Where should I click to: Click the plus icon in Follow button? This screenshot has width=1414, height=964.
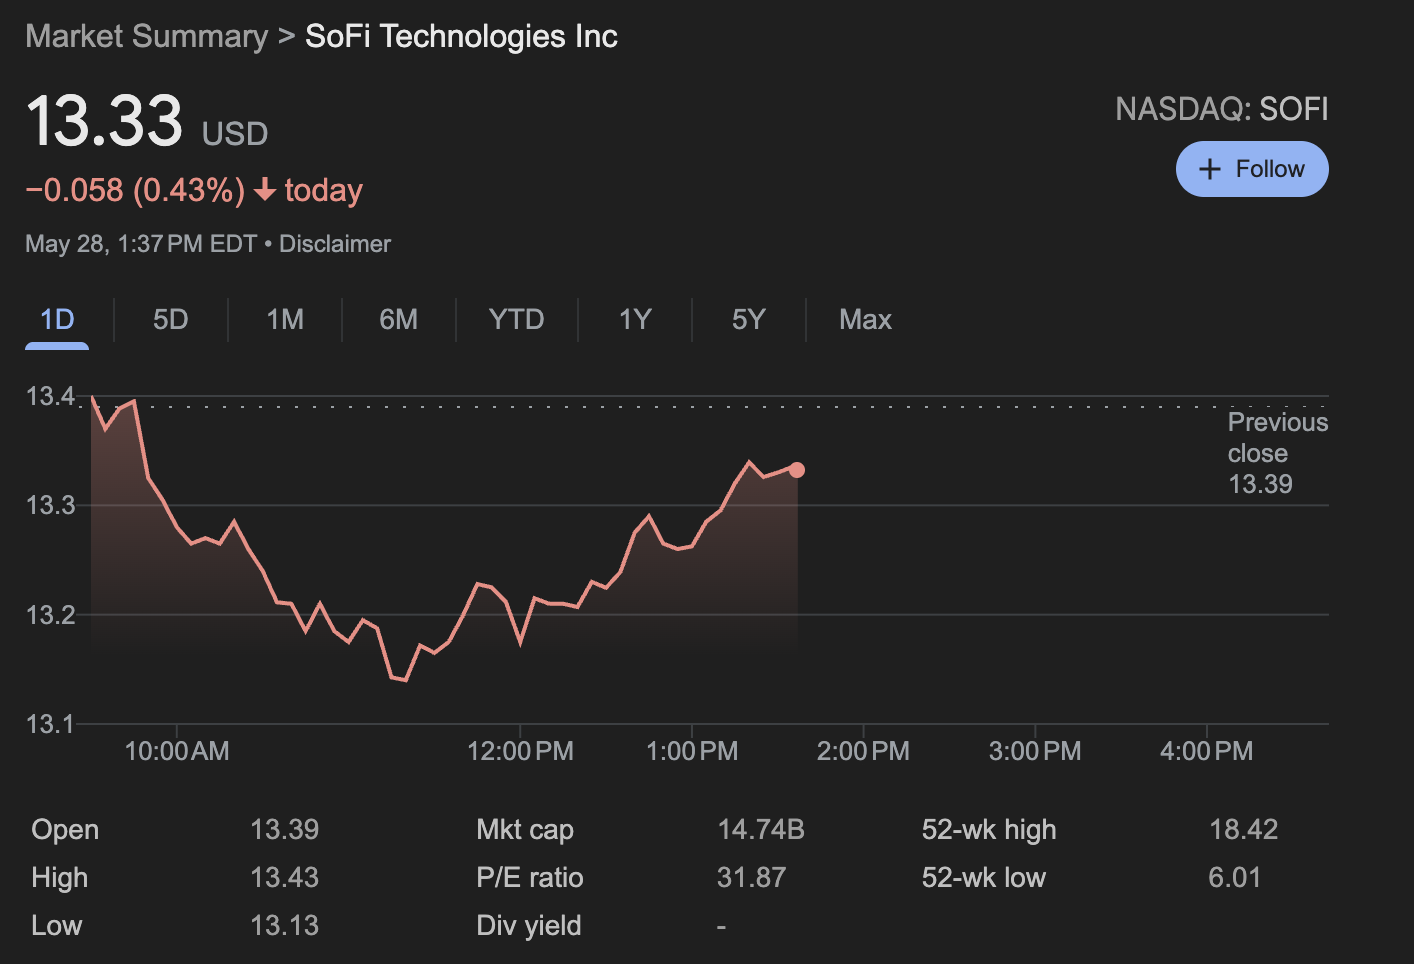coord(1210,169)
